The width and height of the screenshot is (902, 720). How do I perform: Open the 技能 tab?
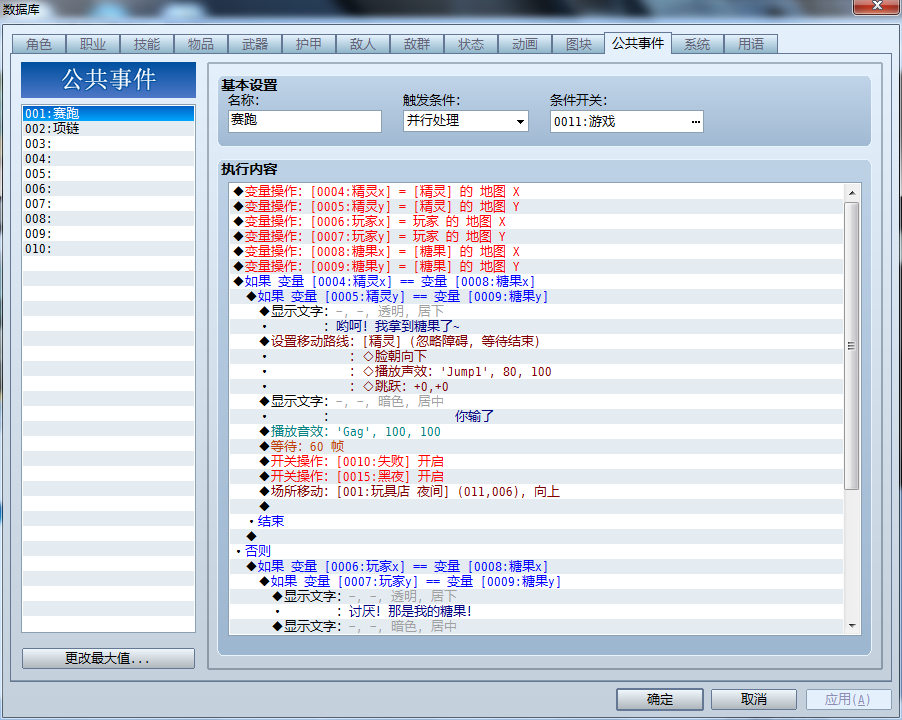click(x=147, y=44)
